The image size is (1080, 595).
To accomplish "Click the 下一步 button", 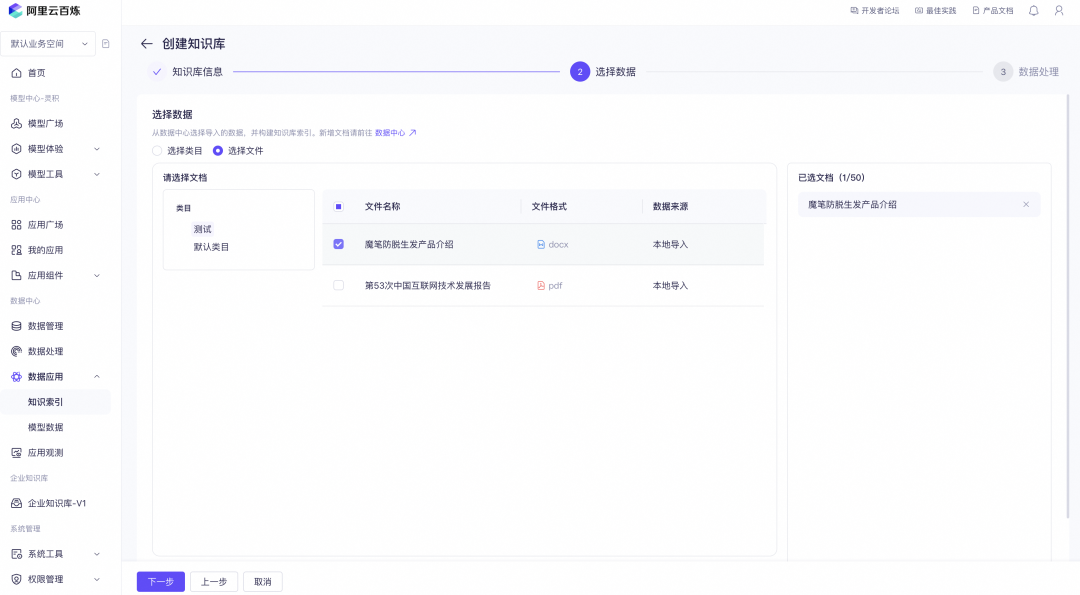I will coord(160,580).
